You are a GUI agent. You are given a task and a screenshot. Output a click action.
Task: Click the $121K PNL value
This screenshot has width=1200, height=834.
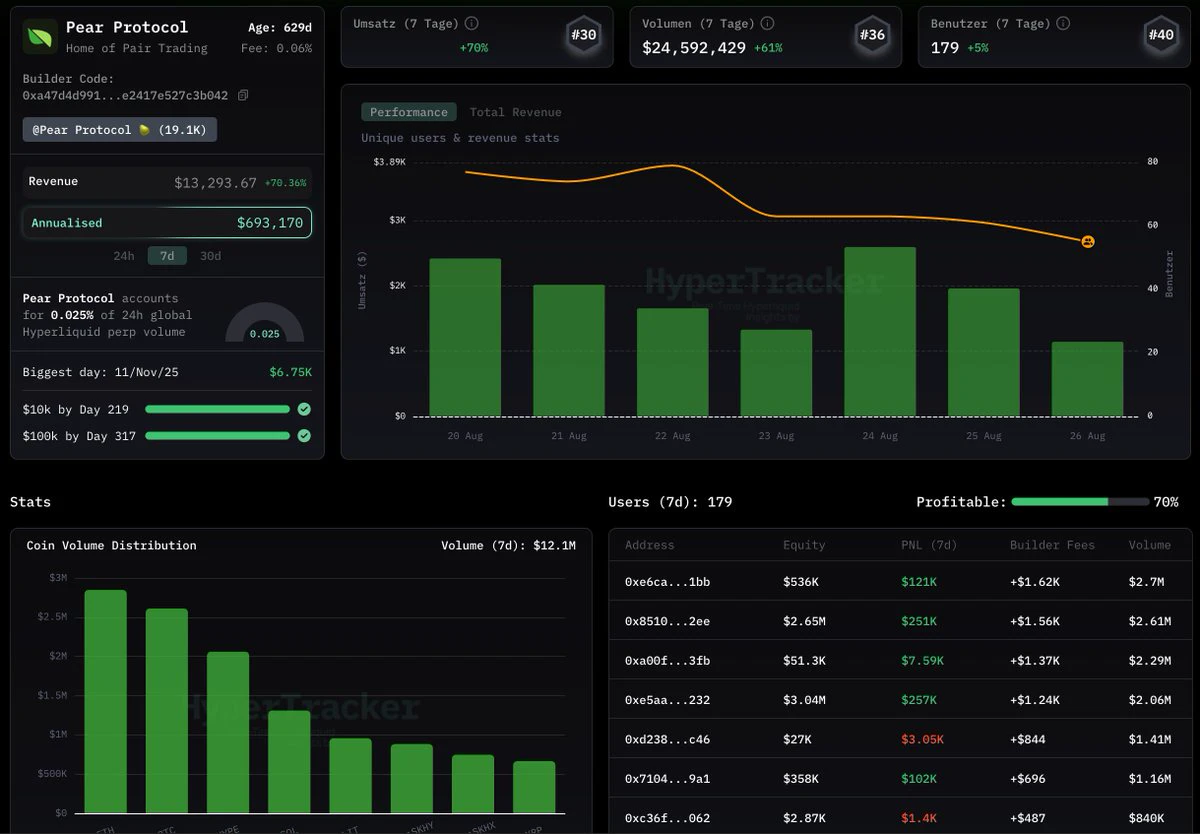click(919, 581)
